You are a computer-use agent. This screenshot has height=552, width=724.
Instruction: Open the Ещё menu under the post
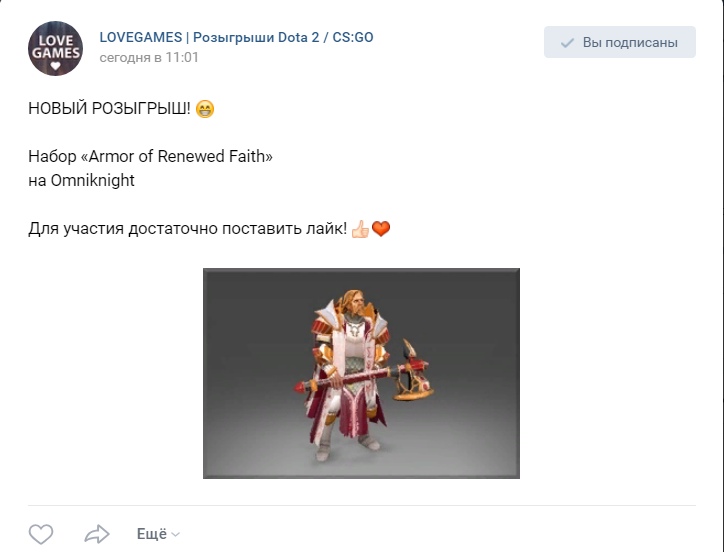click(x=151, y=534)
